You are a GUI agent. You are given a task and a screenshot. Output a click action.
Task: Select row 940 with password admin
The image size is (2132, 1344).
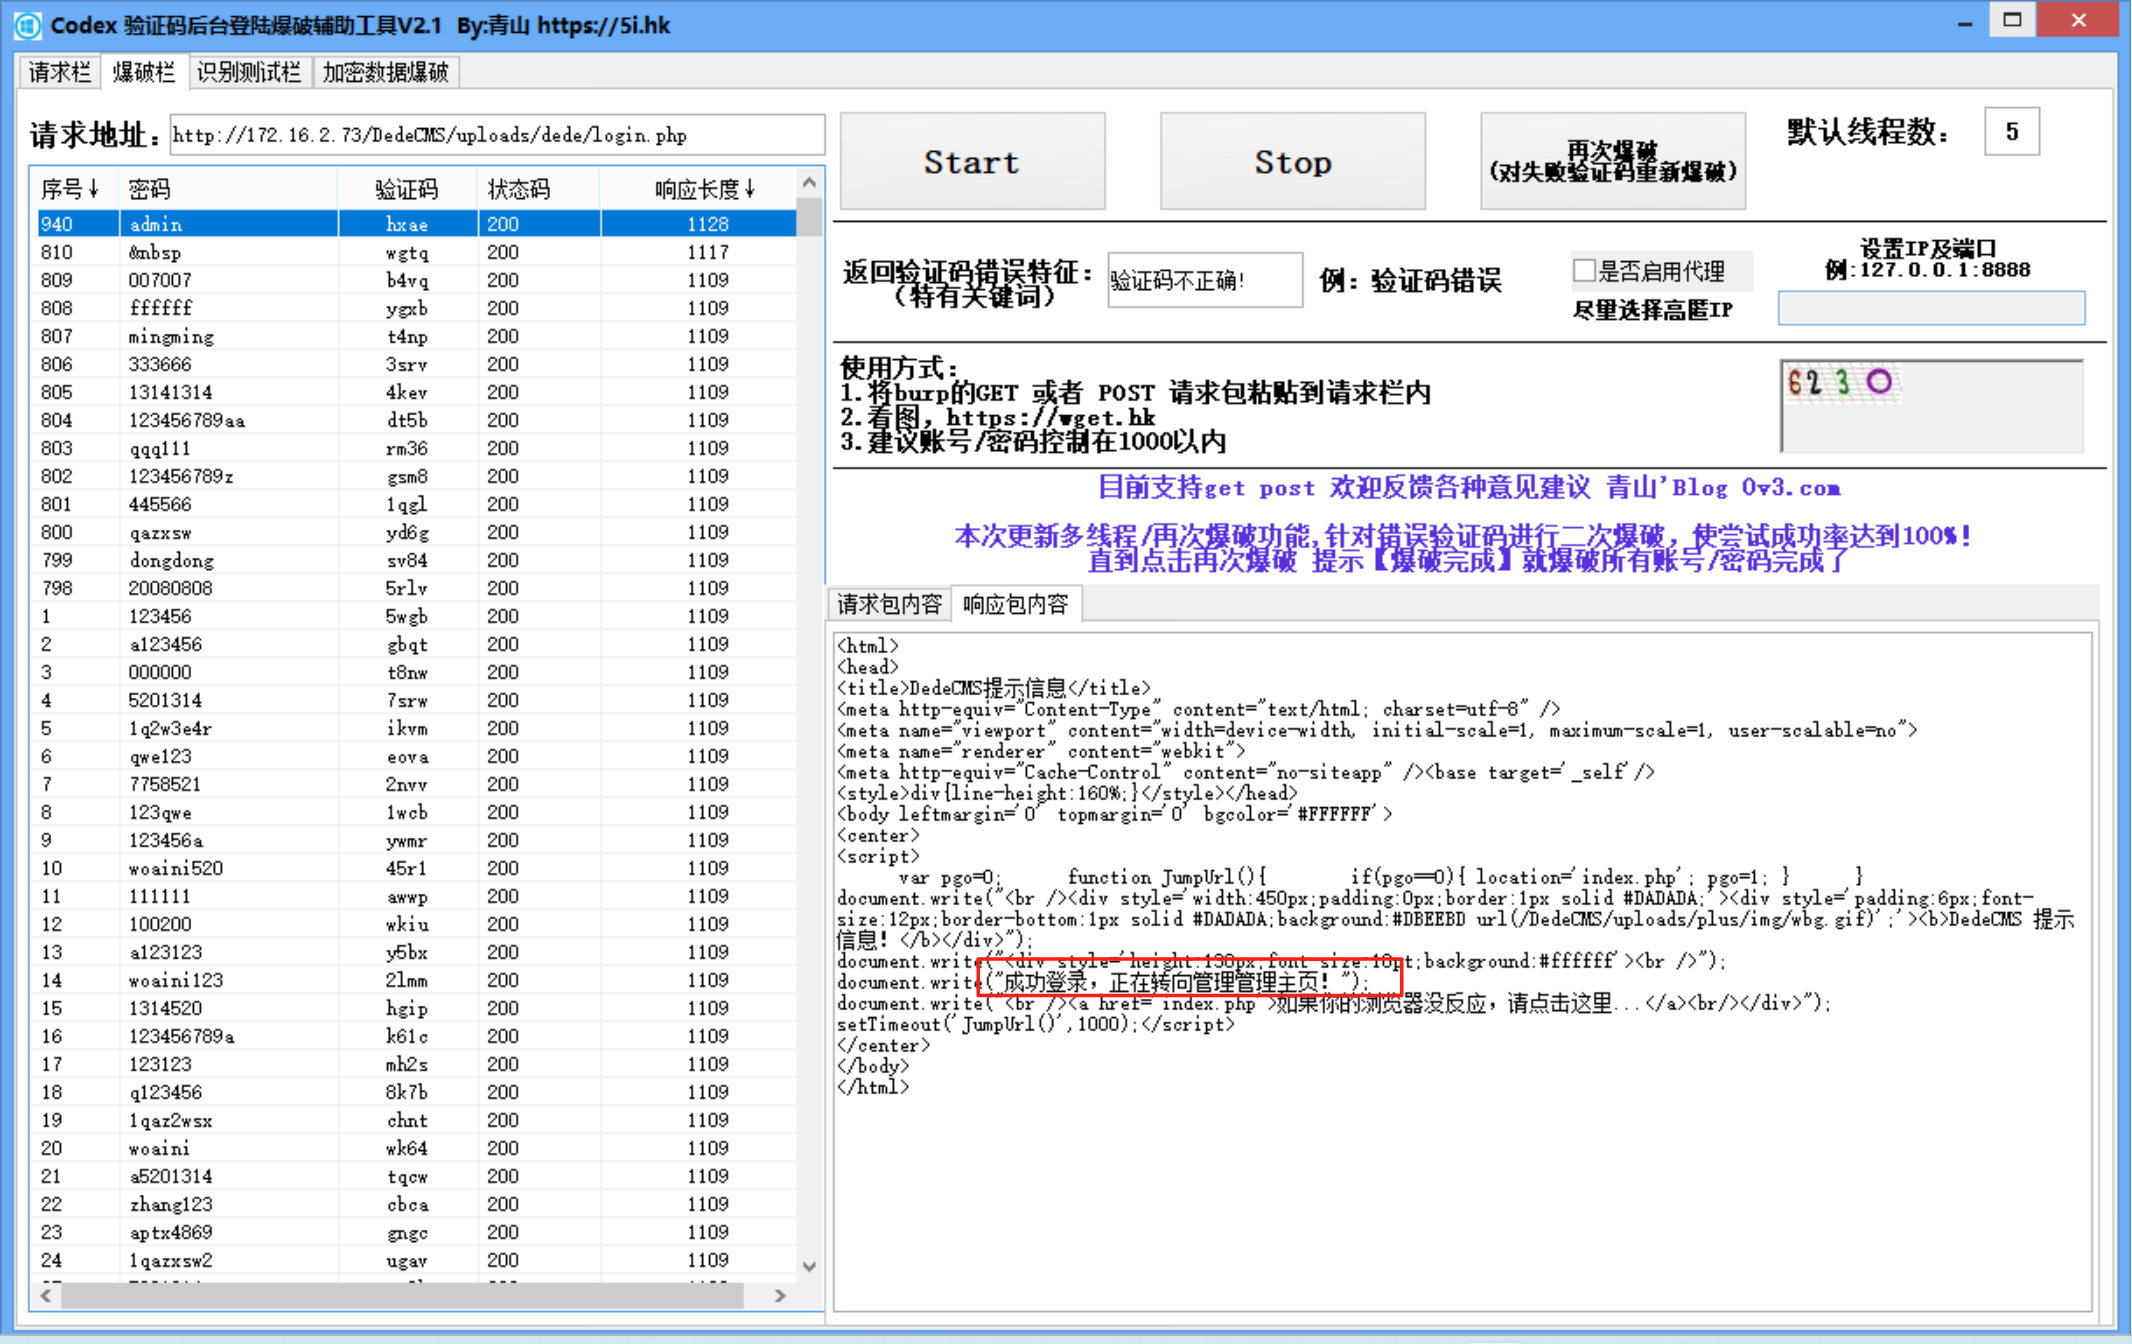pos(417,224)
